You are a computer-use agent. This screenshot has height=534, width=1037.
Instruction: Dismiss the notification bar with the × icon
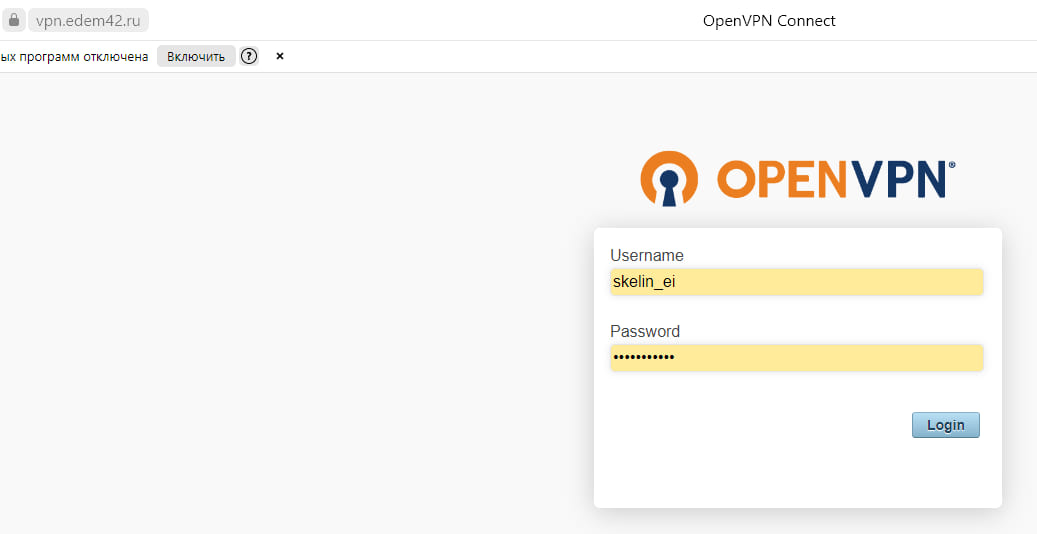(x=280, y=56)
